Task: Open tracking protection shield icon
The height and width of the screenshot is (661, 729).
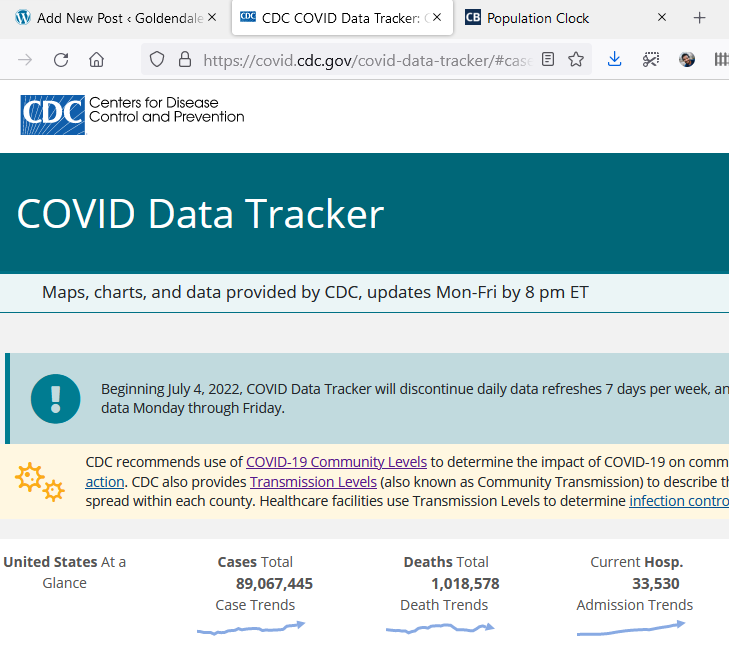Action: (157, 59)
